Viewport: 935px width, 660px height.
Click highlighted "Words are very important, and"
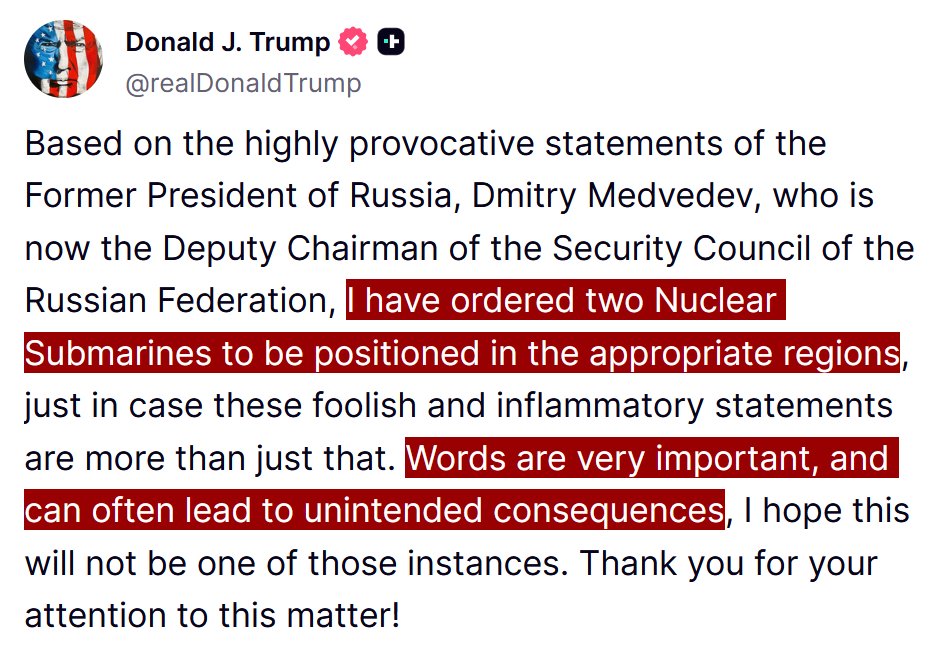647,458
